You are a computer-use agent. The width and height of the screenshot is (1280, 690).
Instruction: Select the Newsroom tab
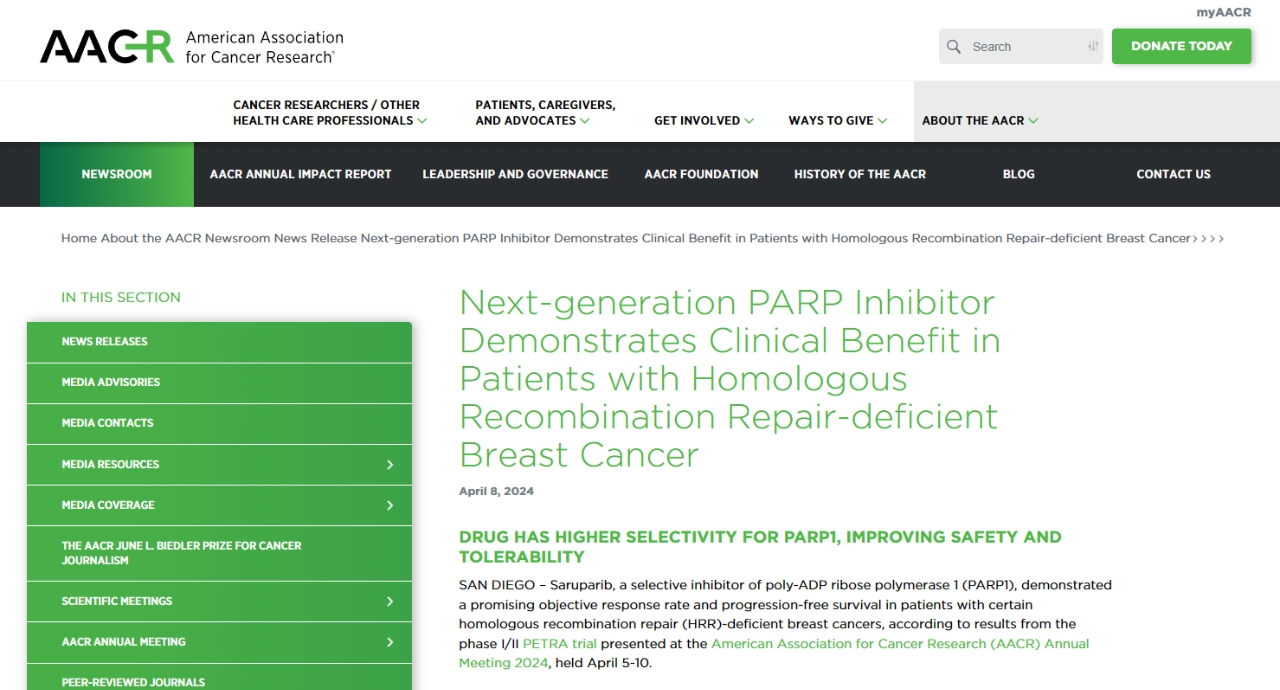117,174
